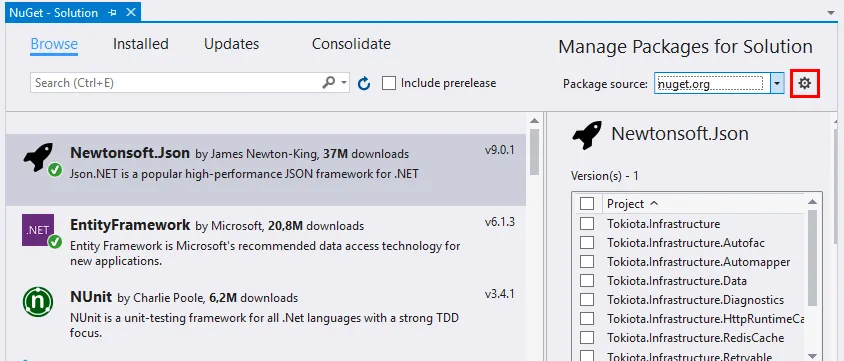Click the Tokiota.Infrastructure.Data project name

point(677,281)
